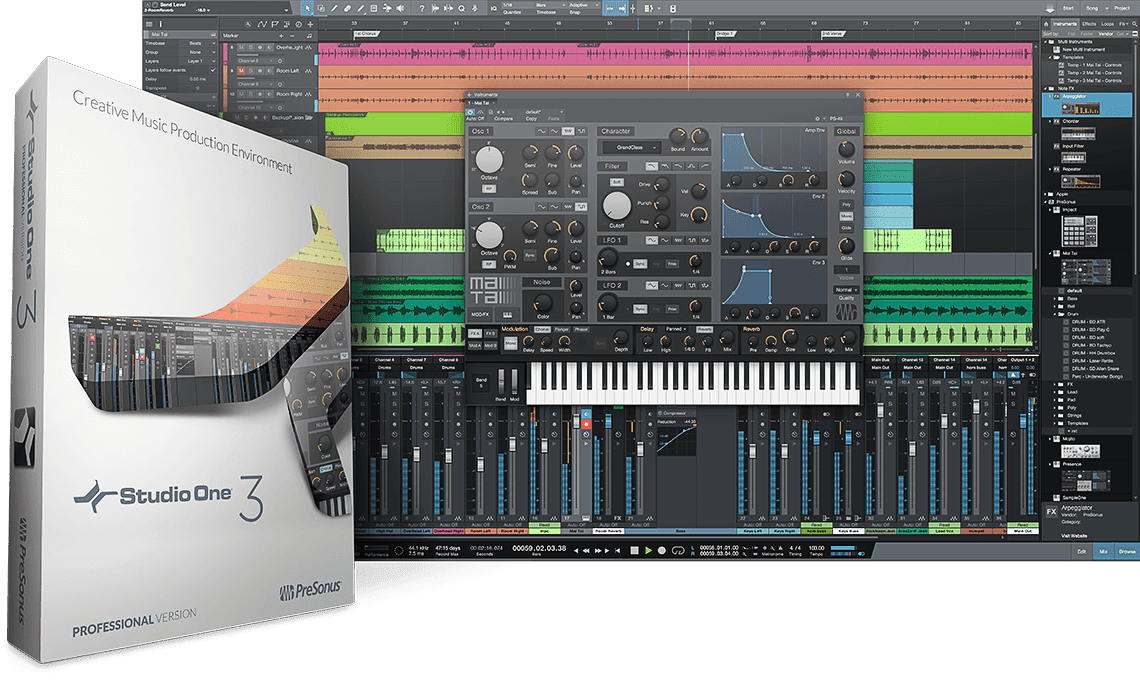Click Copy in the Mai Tai header

(531, 118)
